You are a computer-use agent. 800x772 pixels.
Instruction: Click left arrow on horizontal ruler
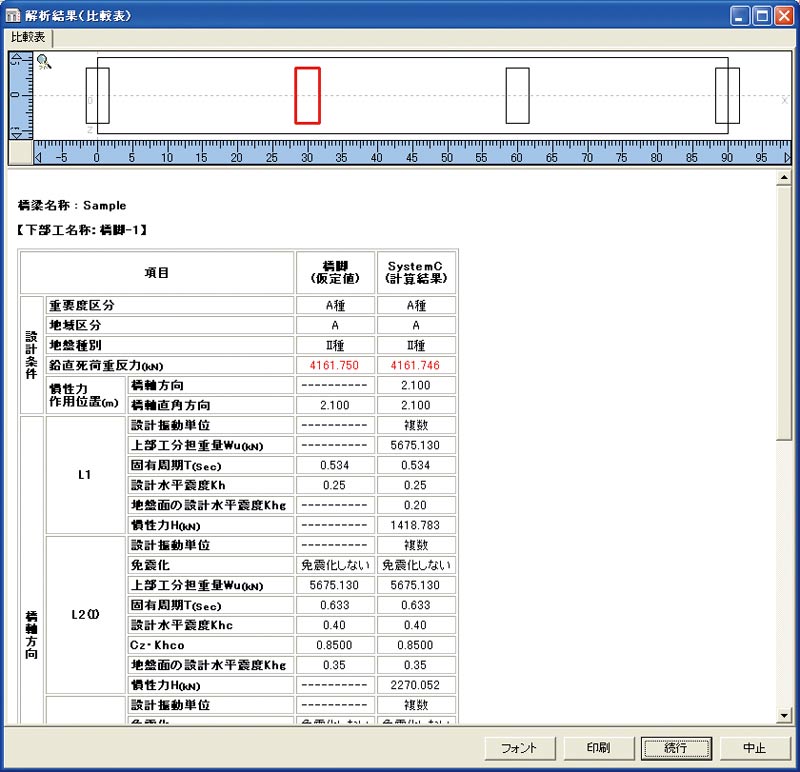pos(38,158)
